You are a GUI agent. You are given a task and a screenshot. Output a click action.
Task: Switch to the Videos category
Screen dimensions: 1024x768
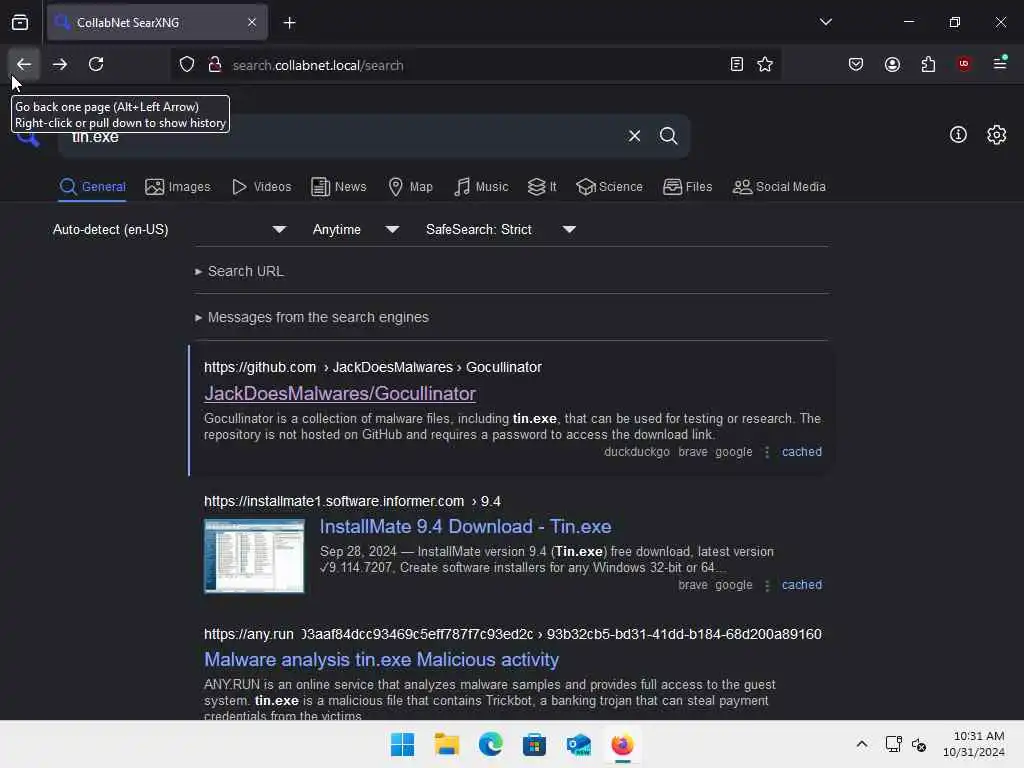pyautogui.click(x=261, y=187)
